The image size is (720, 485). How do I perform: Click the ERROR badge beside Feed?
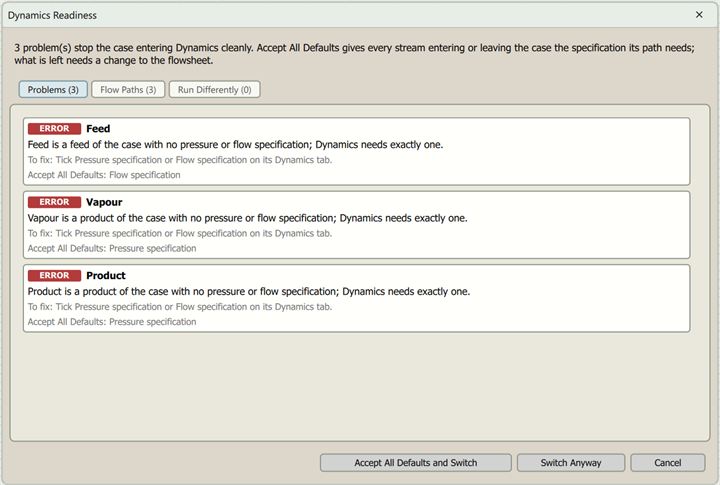point(54,129)
